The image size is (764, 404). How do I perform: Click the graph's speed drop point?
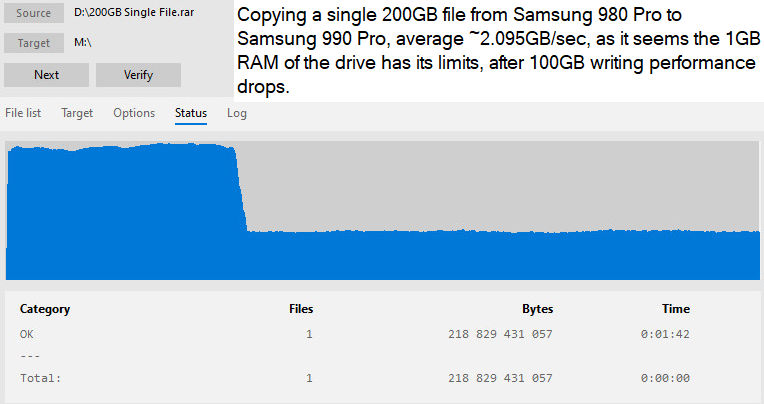pyautogui.click(x=241, y=190)
